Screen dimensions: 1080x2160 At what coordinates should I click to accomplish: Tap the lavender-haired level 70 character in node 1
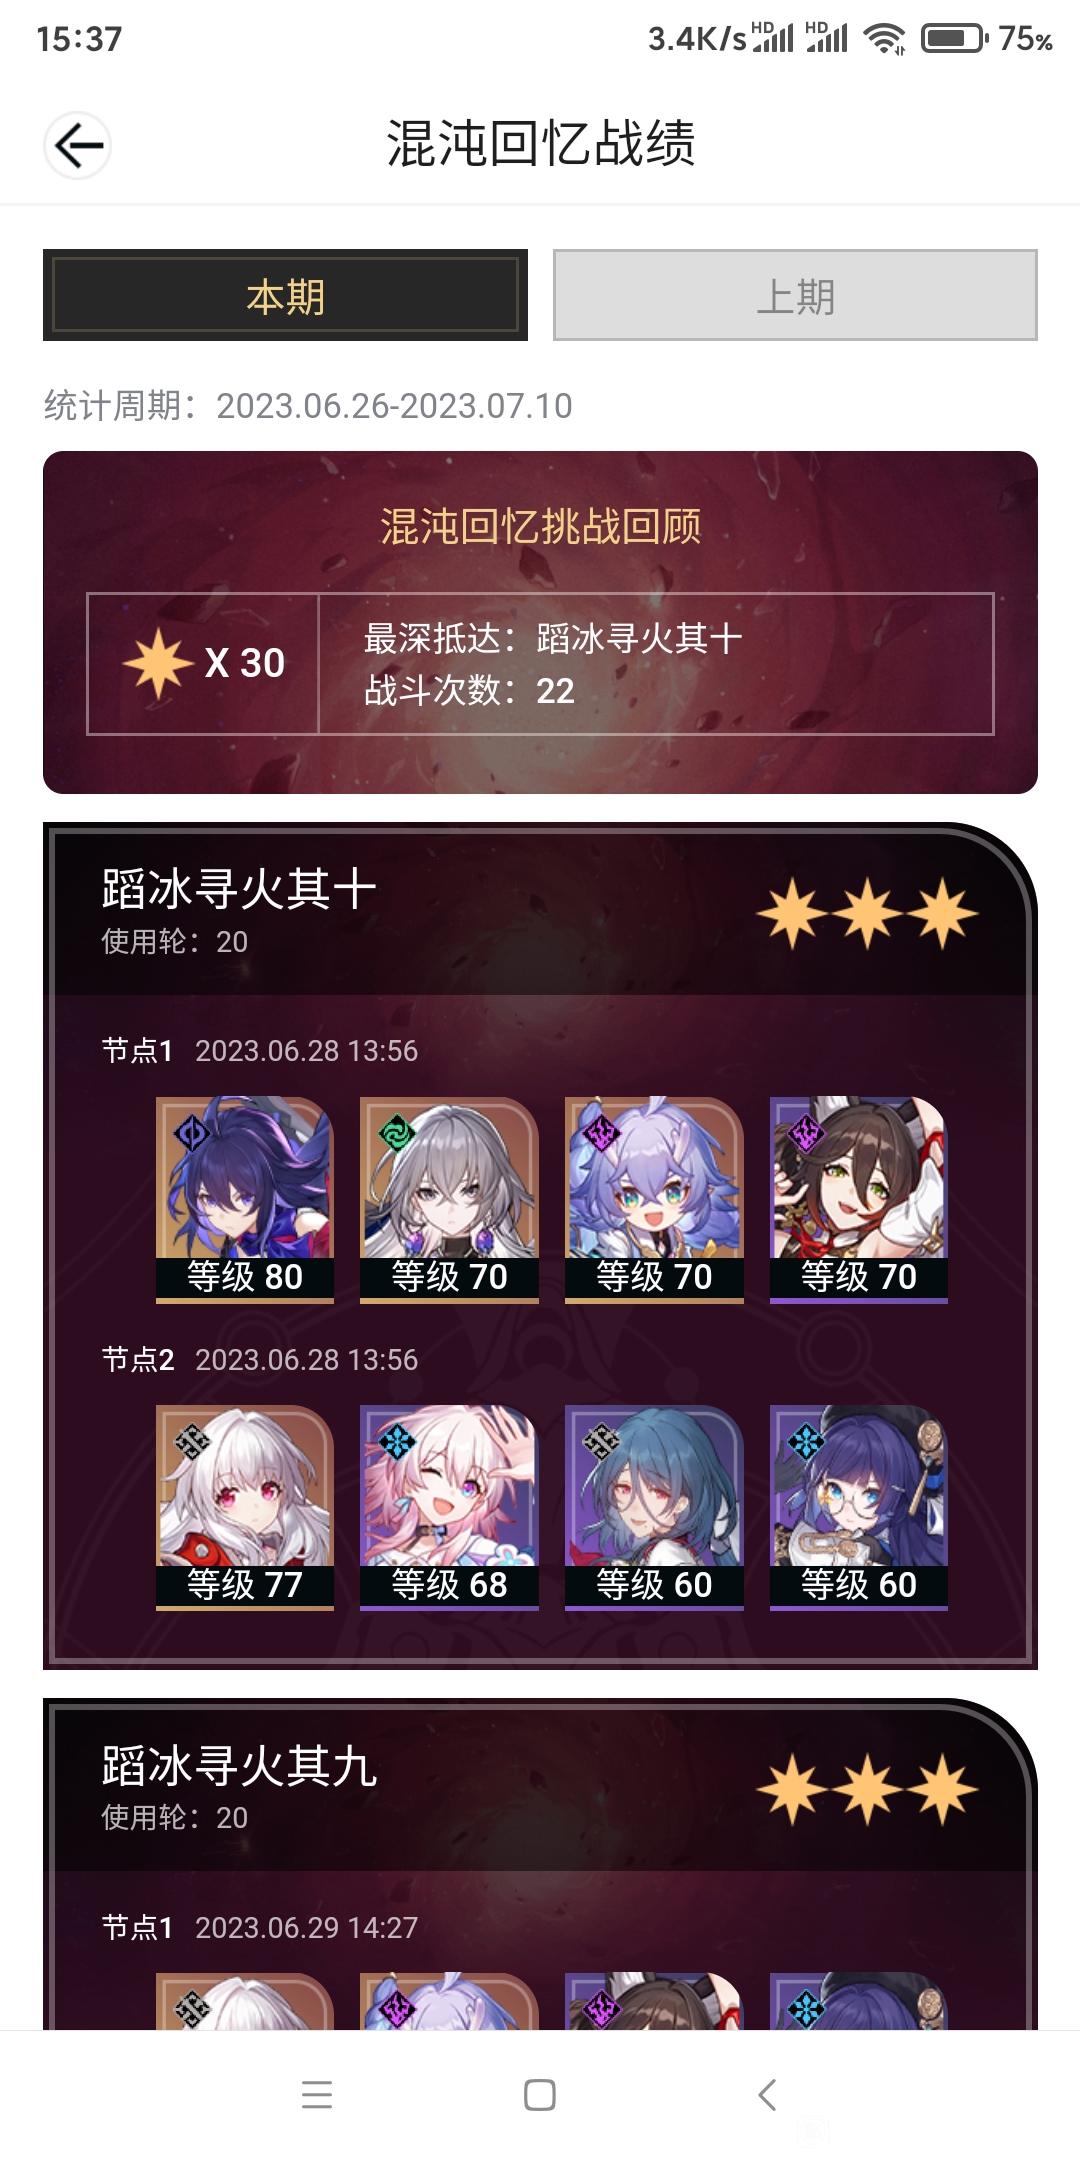pyautogui.click(x=654, y=1200)
